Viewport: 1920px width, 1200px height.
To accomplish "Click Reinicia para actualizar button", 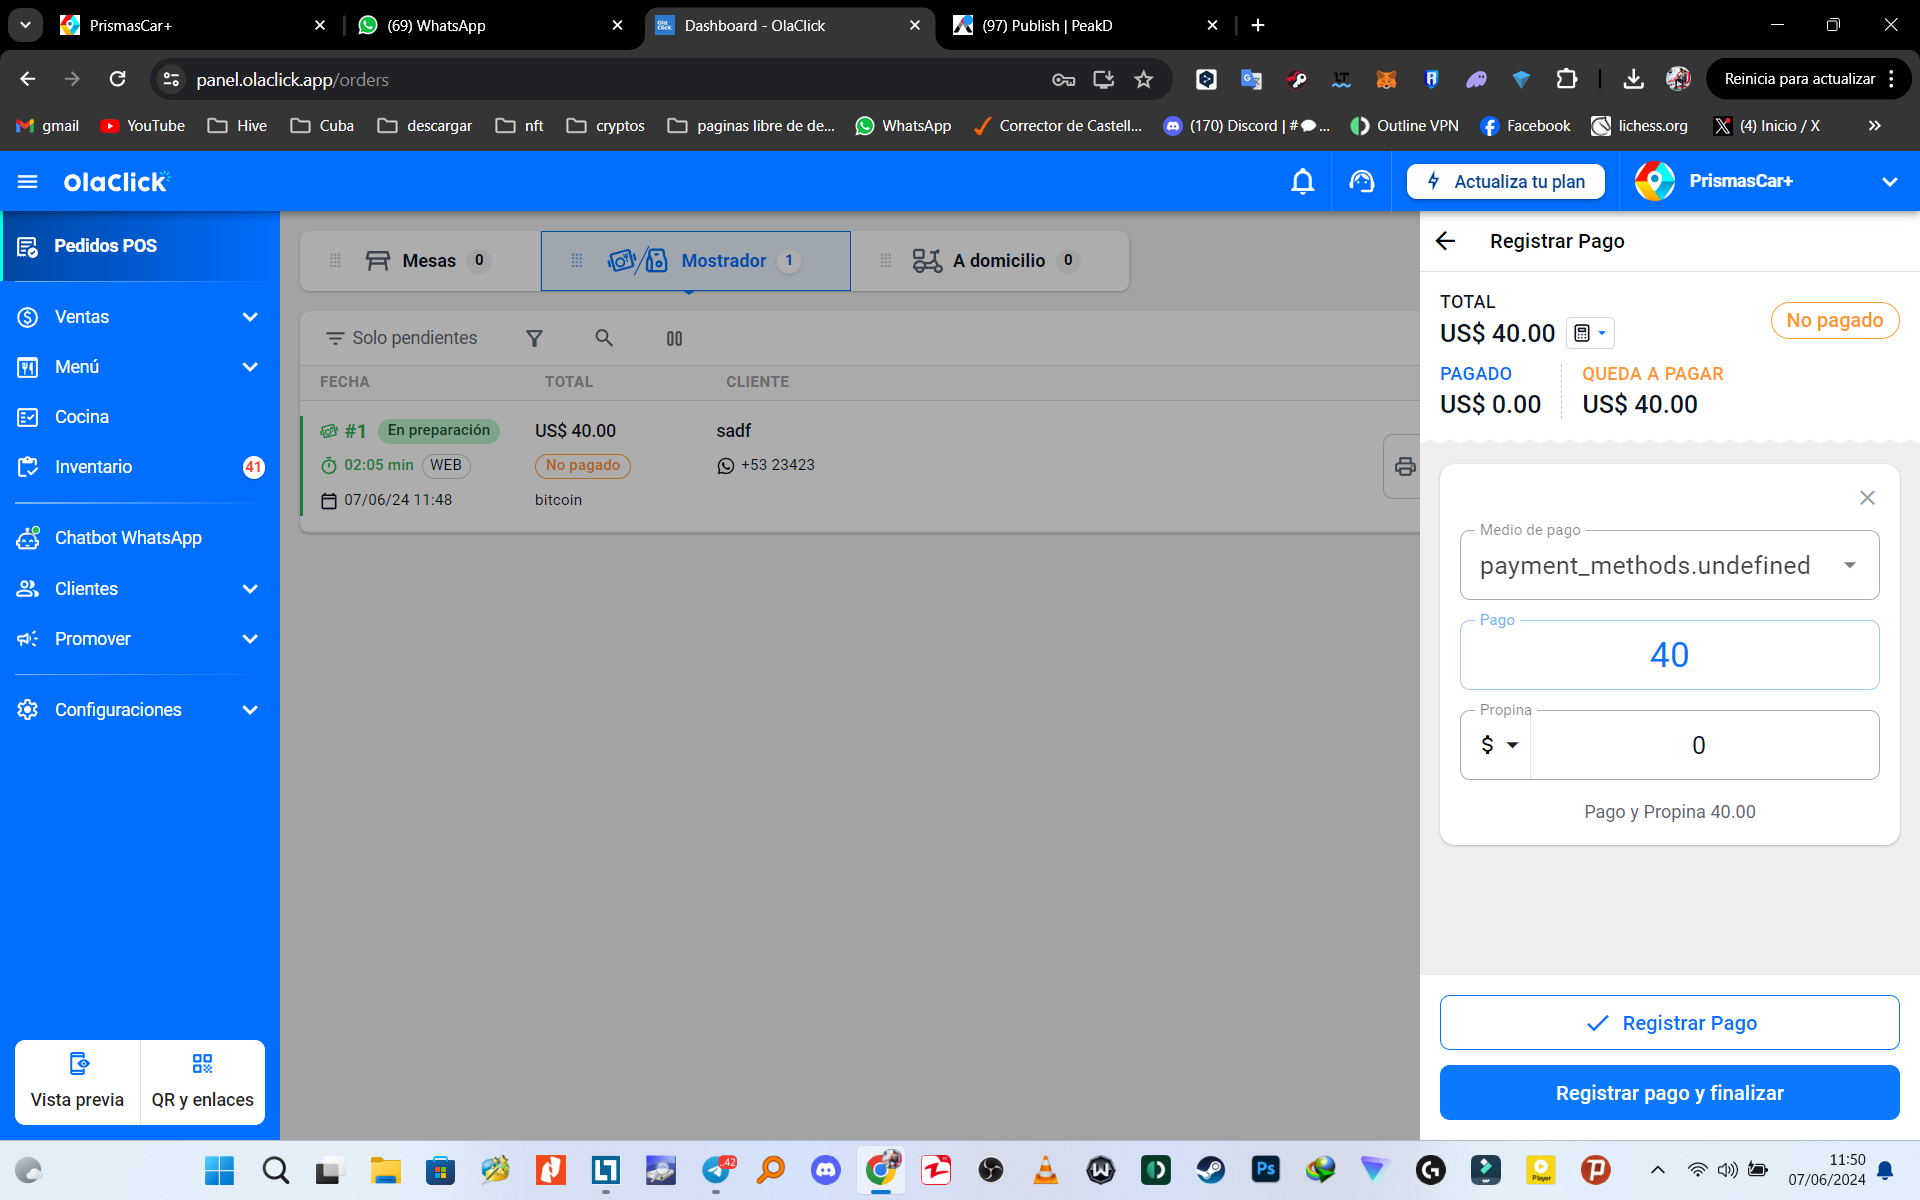I will tap(1808, 79).
